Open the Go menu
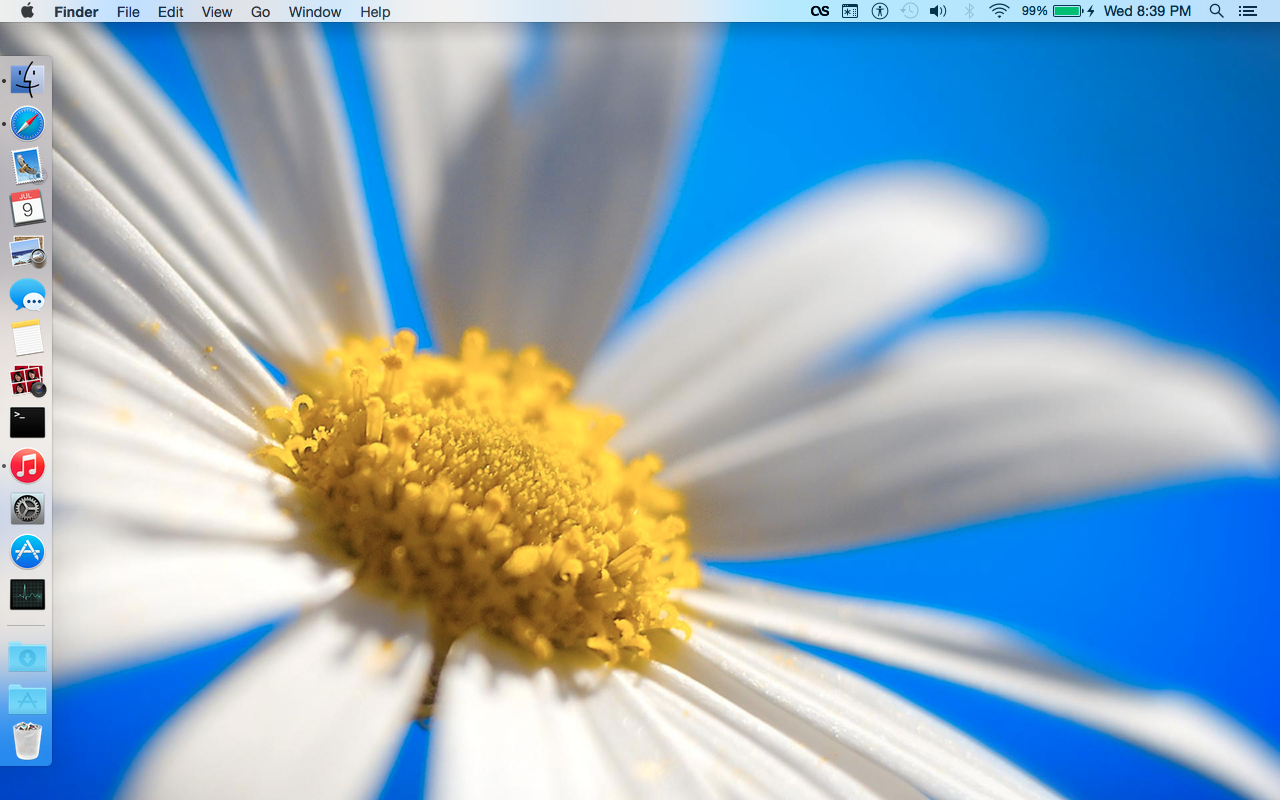This screenshot has width=1280, height=800. [261, 12]
